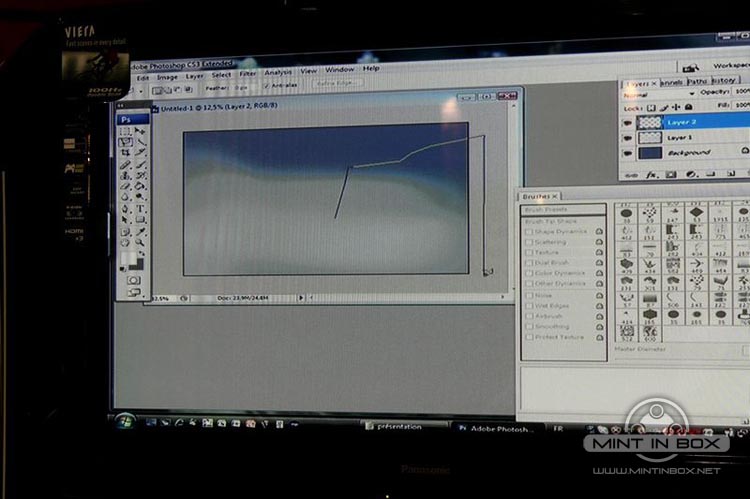Enable Wet Edges checkbox
Image resolution: width=750 pixels, height=499 pixels.
coord(529,306)
